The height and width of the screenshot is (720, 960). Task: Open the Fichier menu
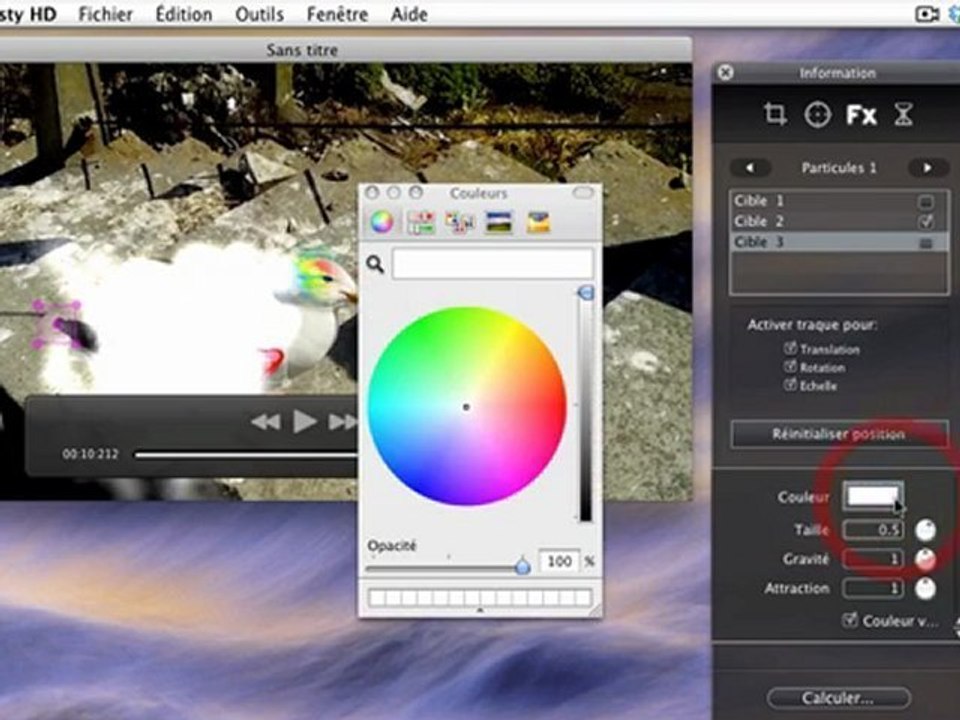(105, 14)
